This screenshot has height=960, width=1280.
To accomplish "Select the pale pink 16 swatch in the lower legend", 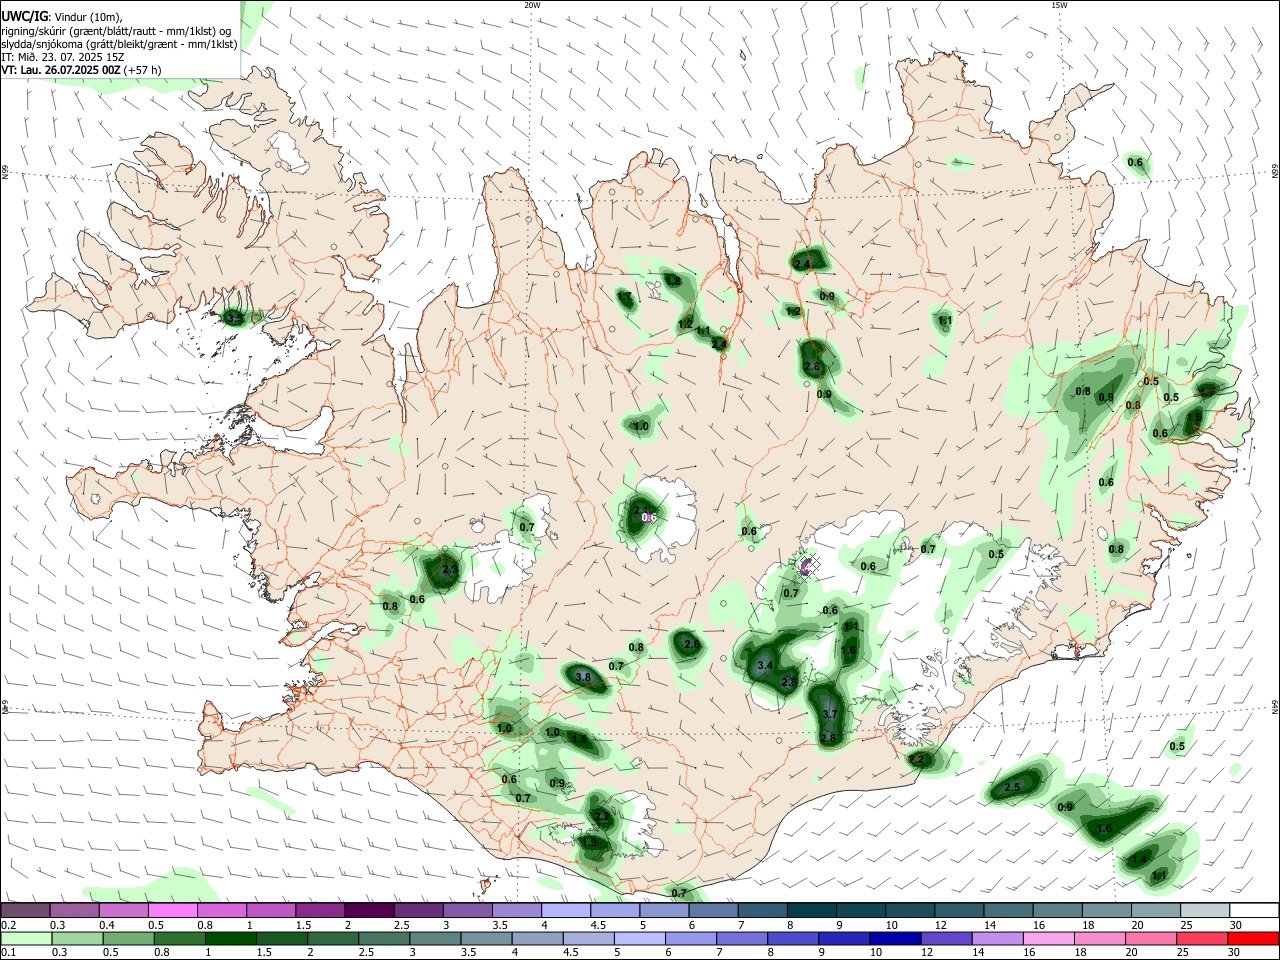I will click(1048, 939).
